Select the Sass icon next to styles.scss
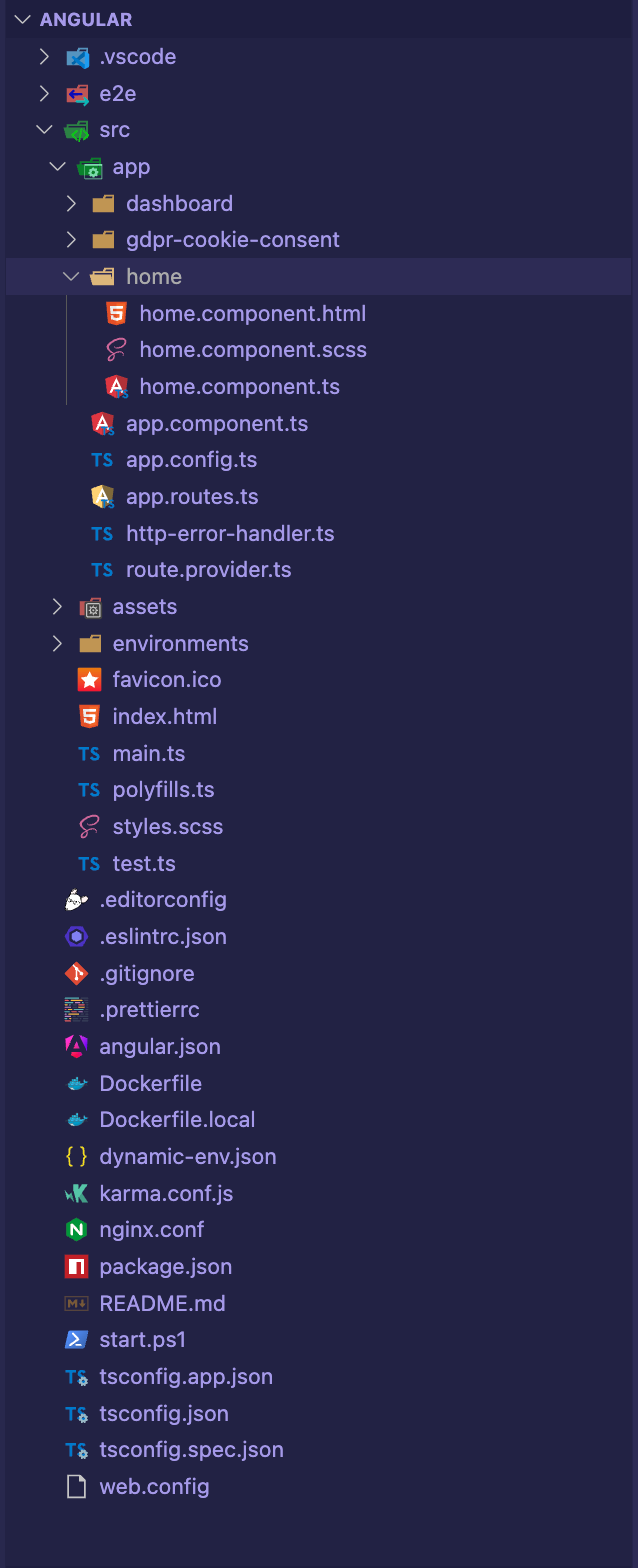Image resolution: width=638 pixels, height=1568 pixels. click(x=89, y=826)
